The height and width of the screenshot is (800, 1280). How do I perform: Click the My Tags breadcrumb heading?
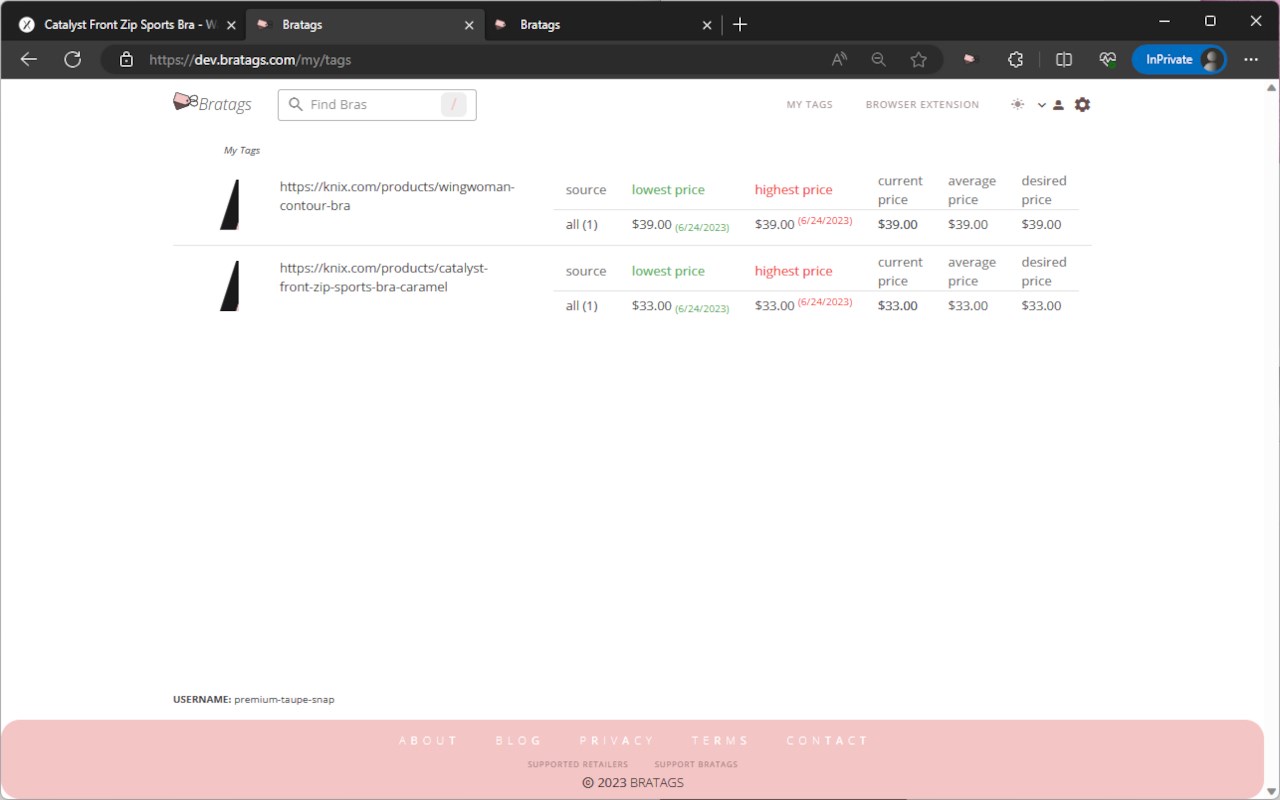[242, 151]
